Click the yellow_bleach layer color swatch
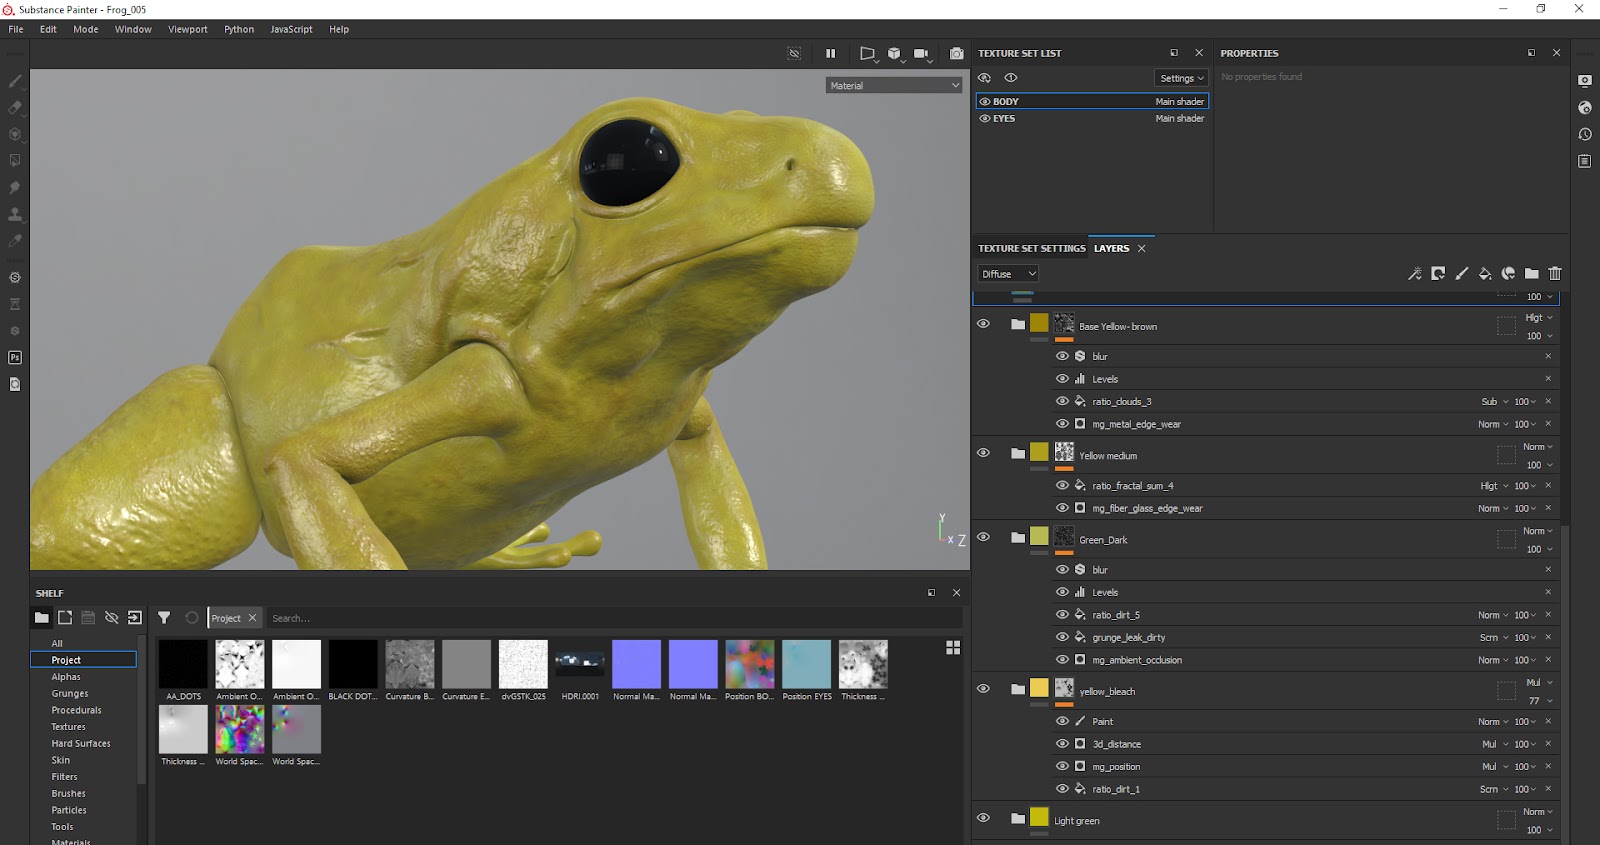This screenshot has height=845, width=1600. (1039, 688)
